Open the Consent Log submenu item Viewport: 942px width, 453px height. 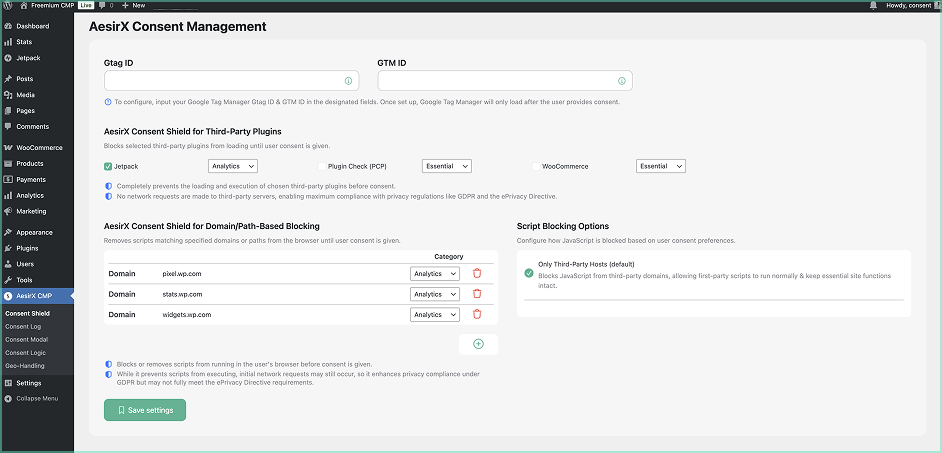point(23,327)
